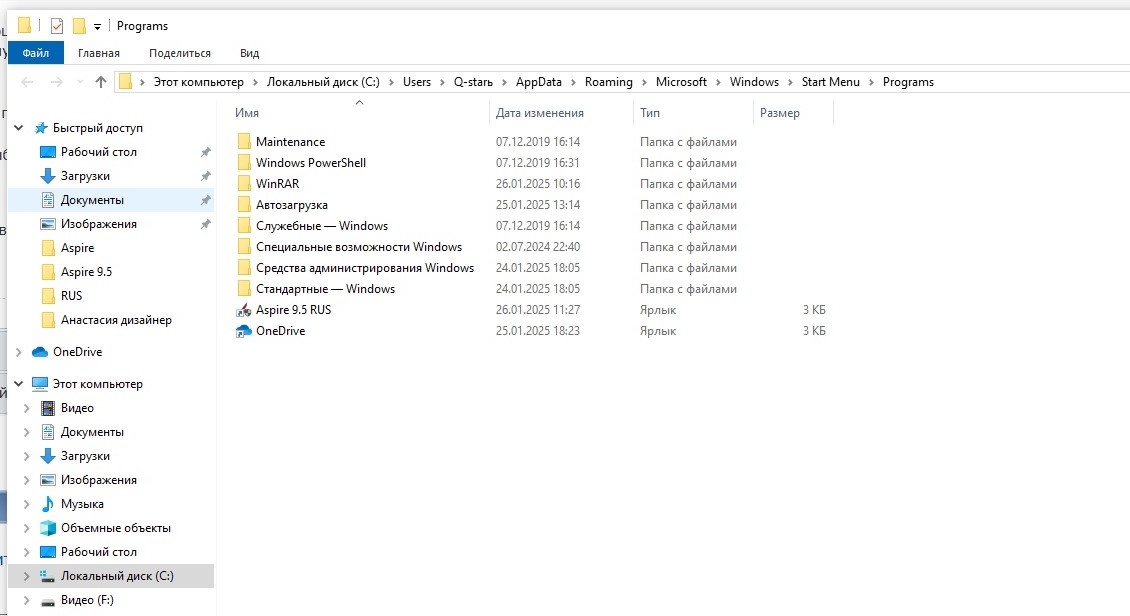Go up one folder level with the up arrow

pos(101,82)
